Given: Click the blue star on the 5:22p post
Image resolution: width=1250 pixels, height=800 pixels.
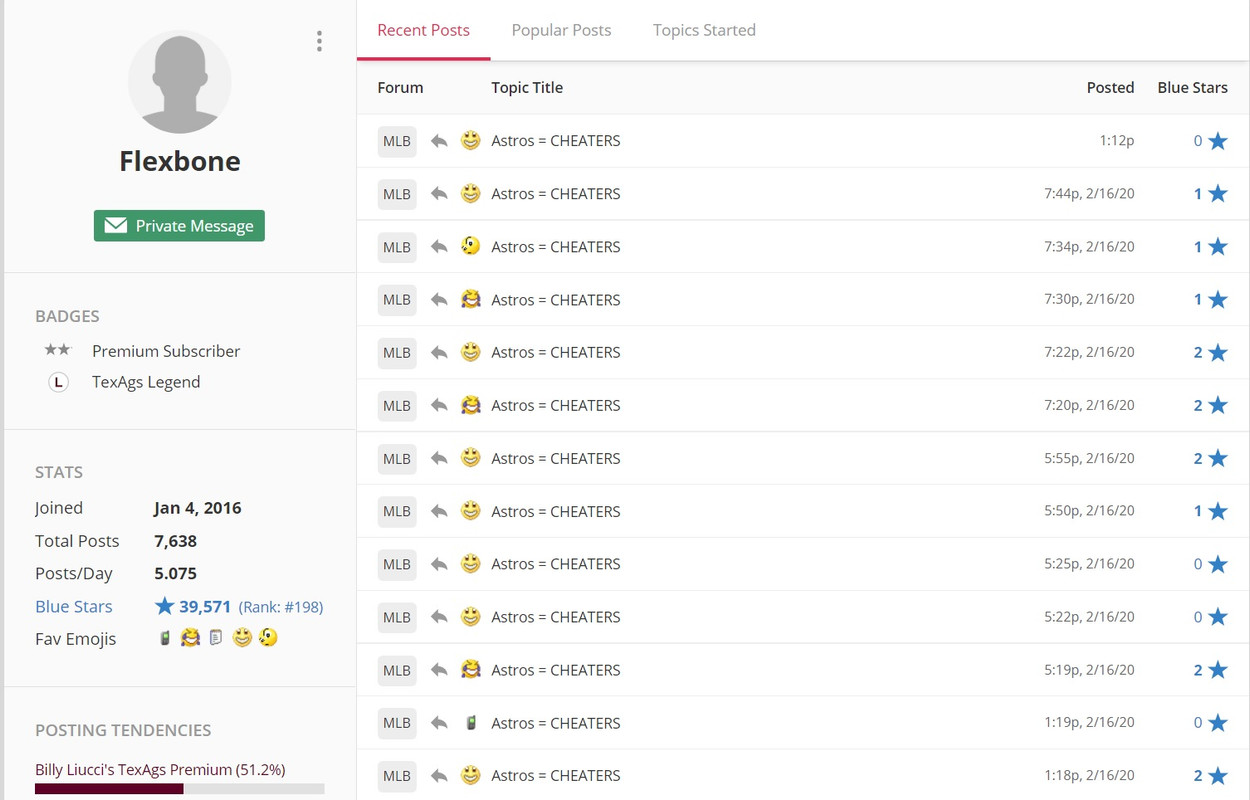Looking at the screenshot, I should pyautogui.click(x=1217, y=617).
